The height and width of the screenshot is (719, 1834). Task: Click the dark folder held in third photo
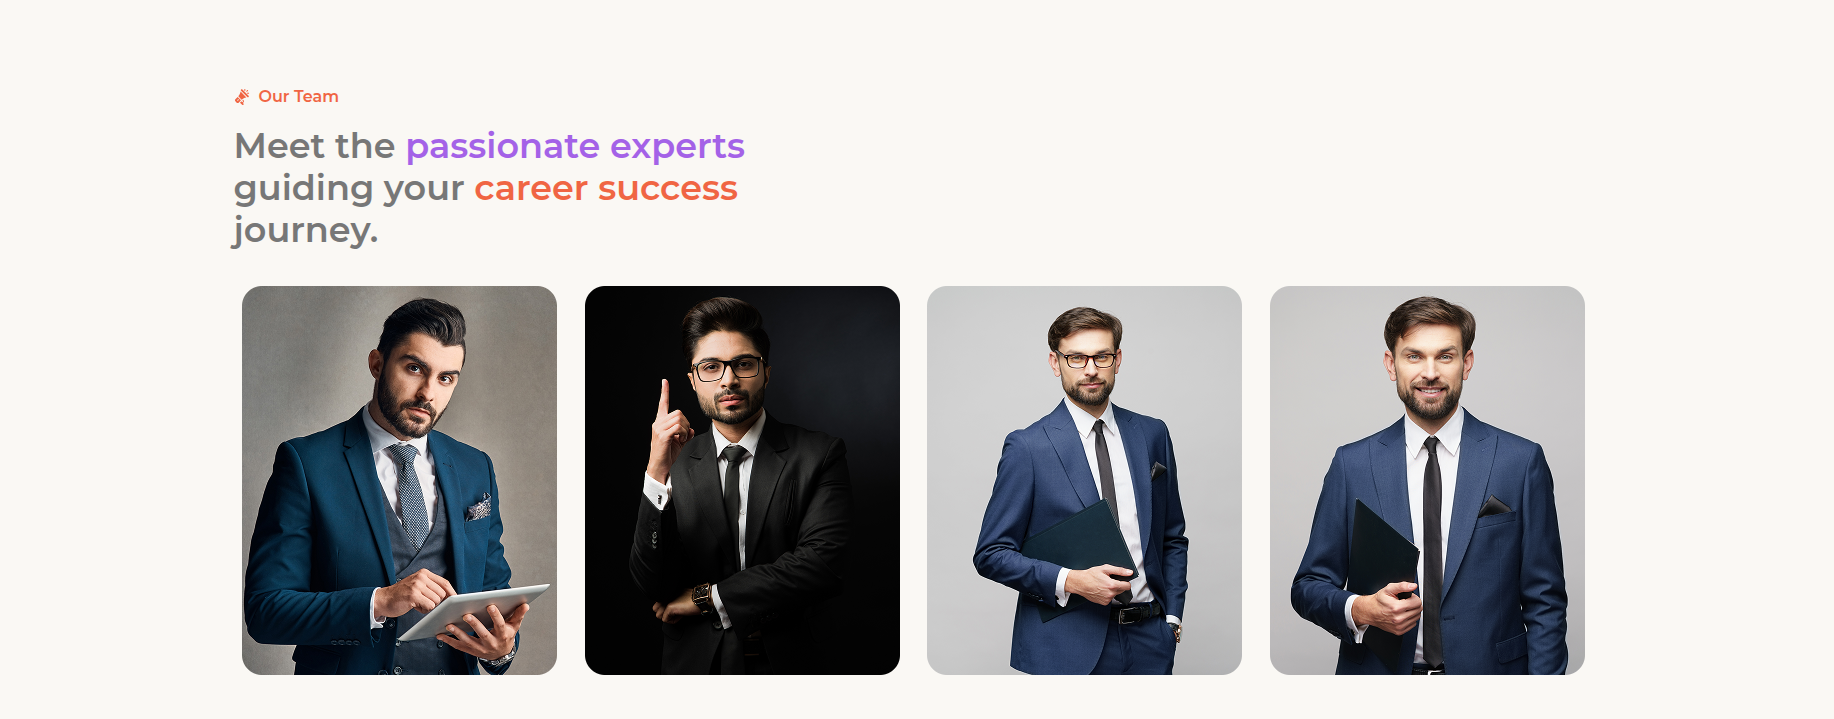pos(1078,556)
